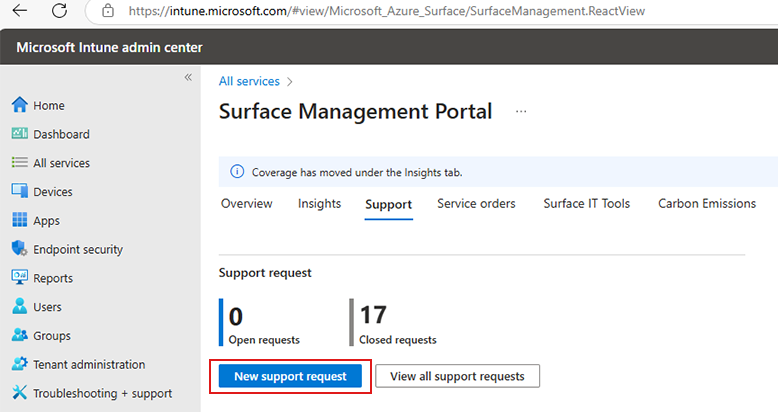Select the All services list icon
The image size is (778, 412).
coord(19,163)
